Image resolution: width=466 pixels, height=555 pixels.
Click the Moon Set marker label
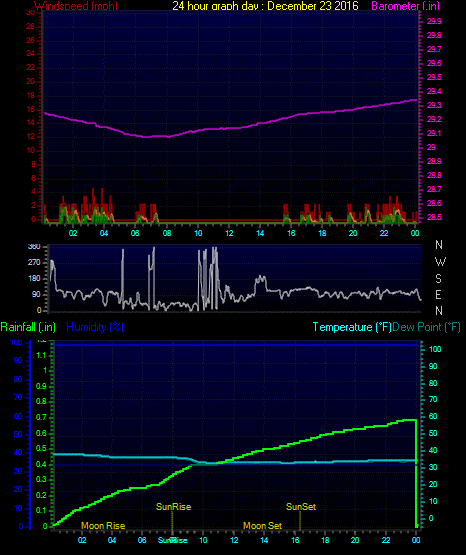point(262,526)
